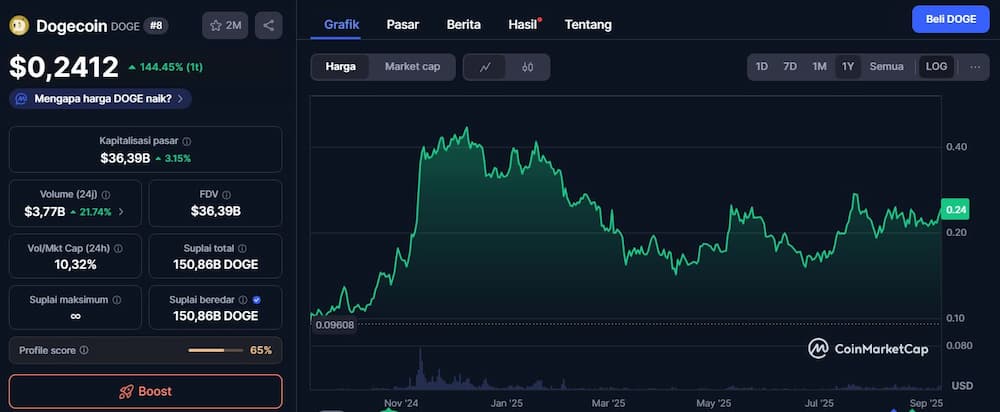Switch to line chart icon
Viewport: 1000px width, 412px height.
click(485, 67)
